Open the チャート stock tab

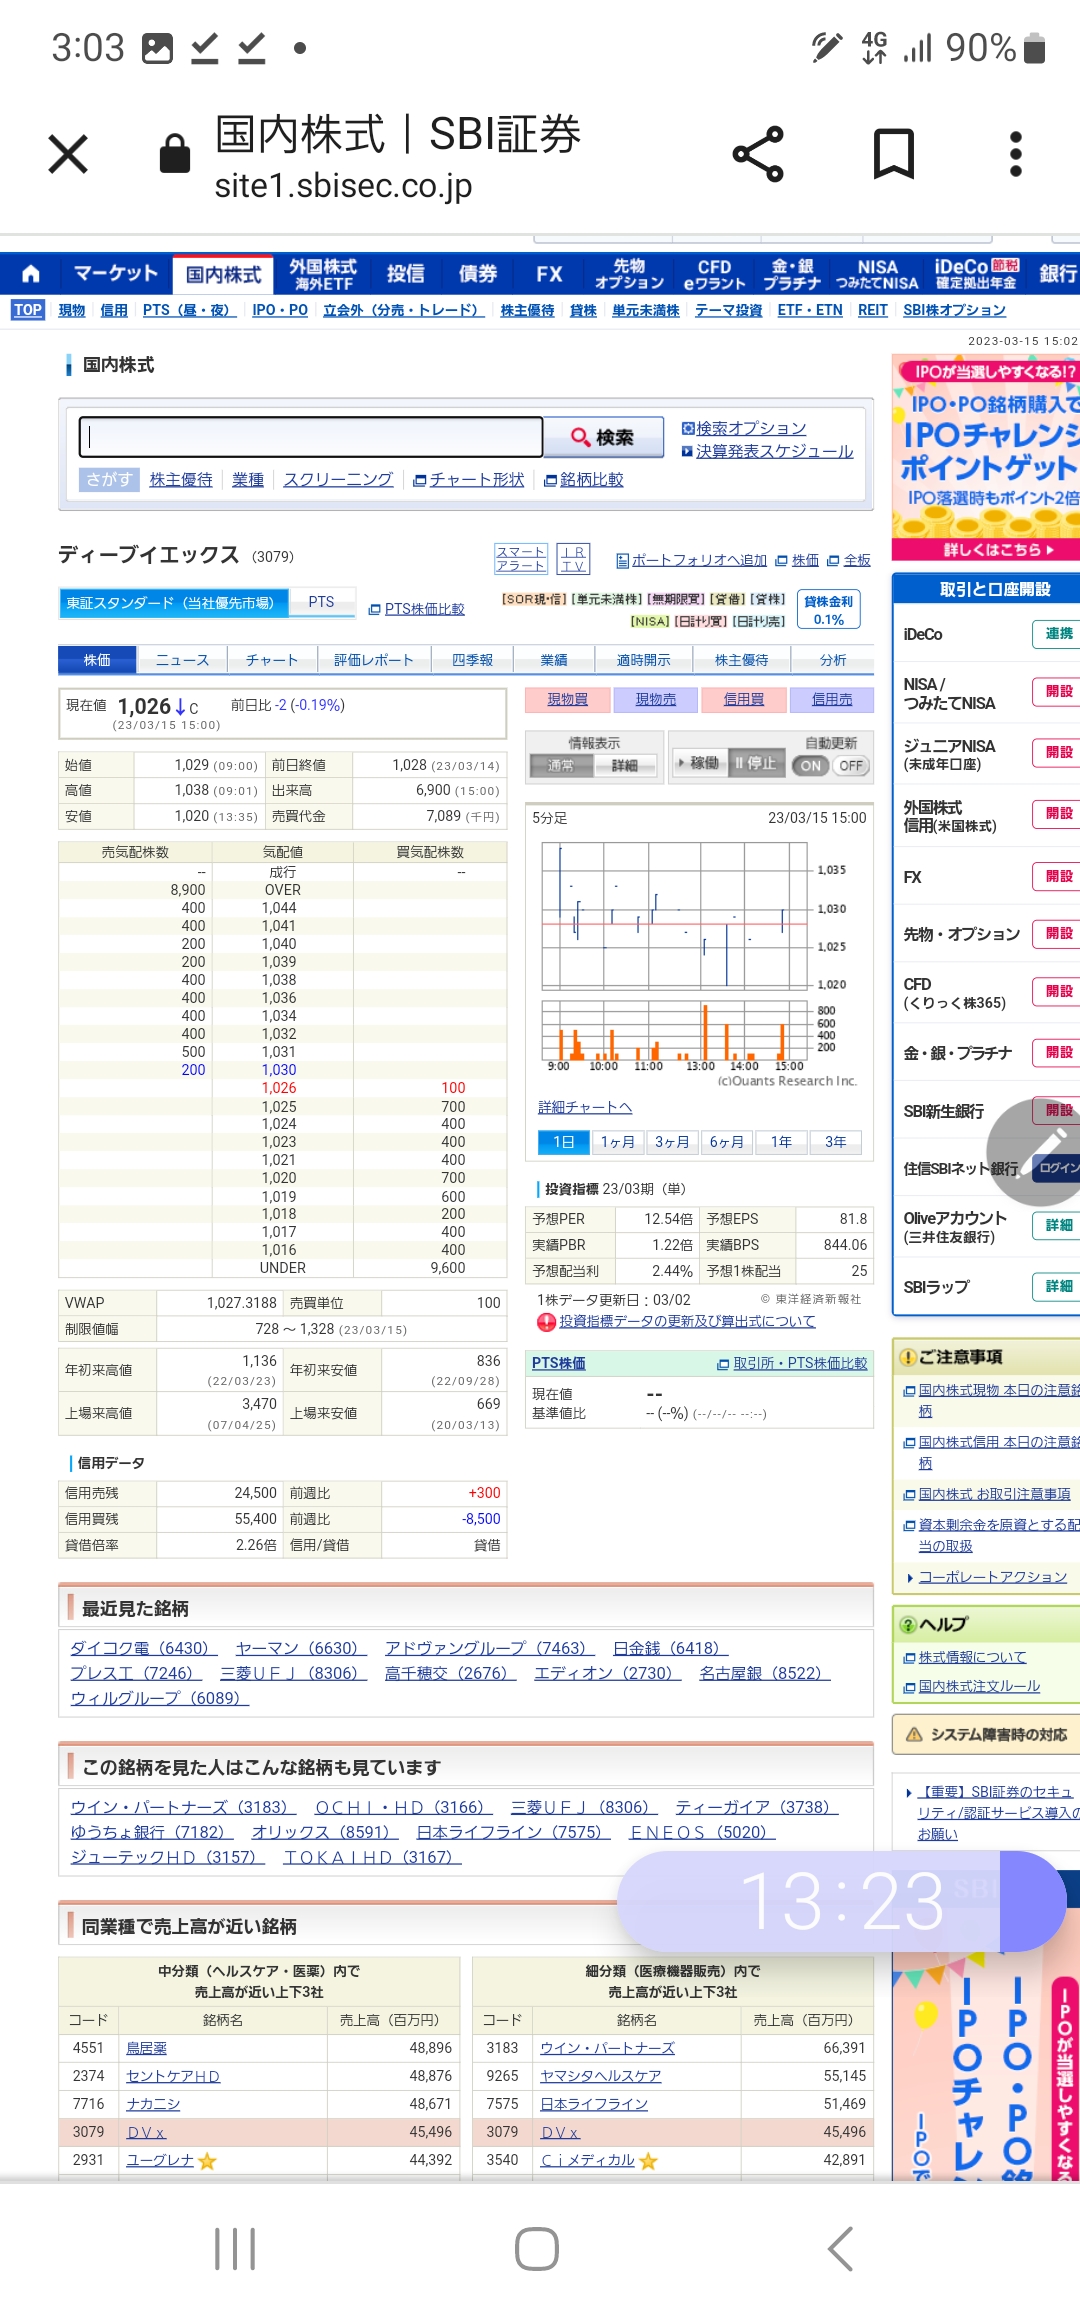[272, 660]
